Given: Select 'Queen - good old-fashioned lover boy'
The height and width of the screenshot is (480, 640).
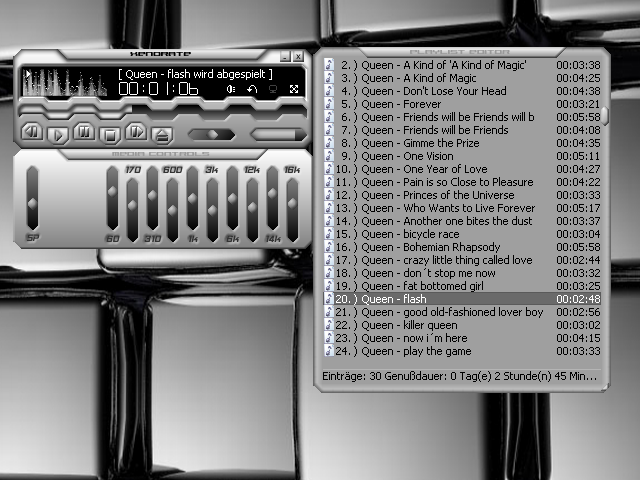Looking at the screenshot, I should (462, 312).
